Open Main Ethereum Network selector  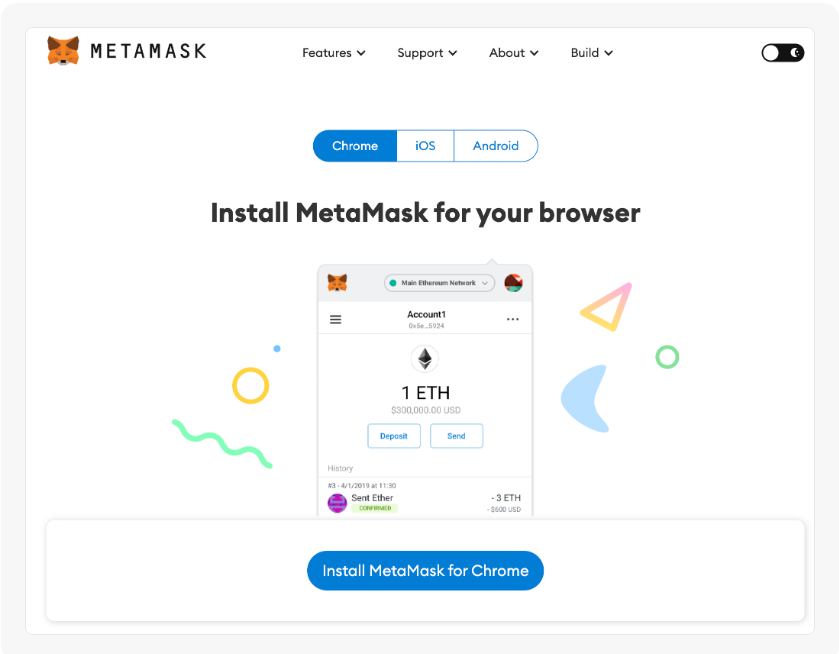tap(439, 283)
